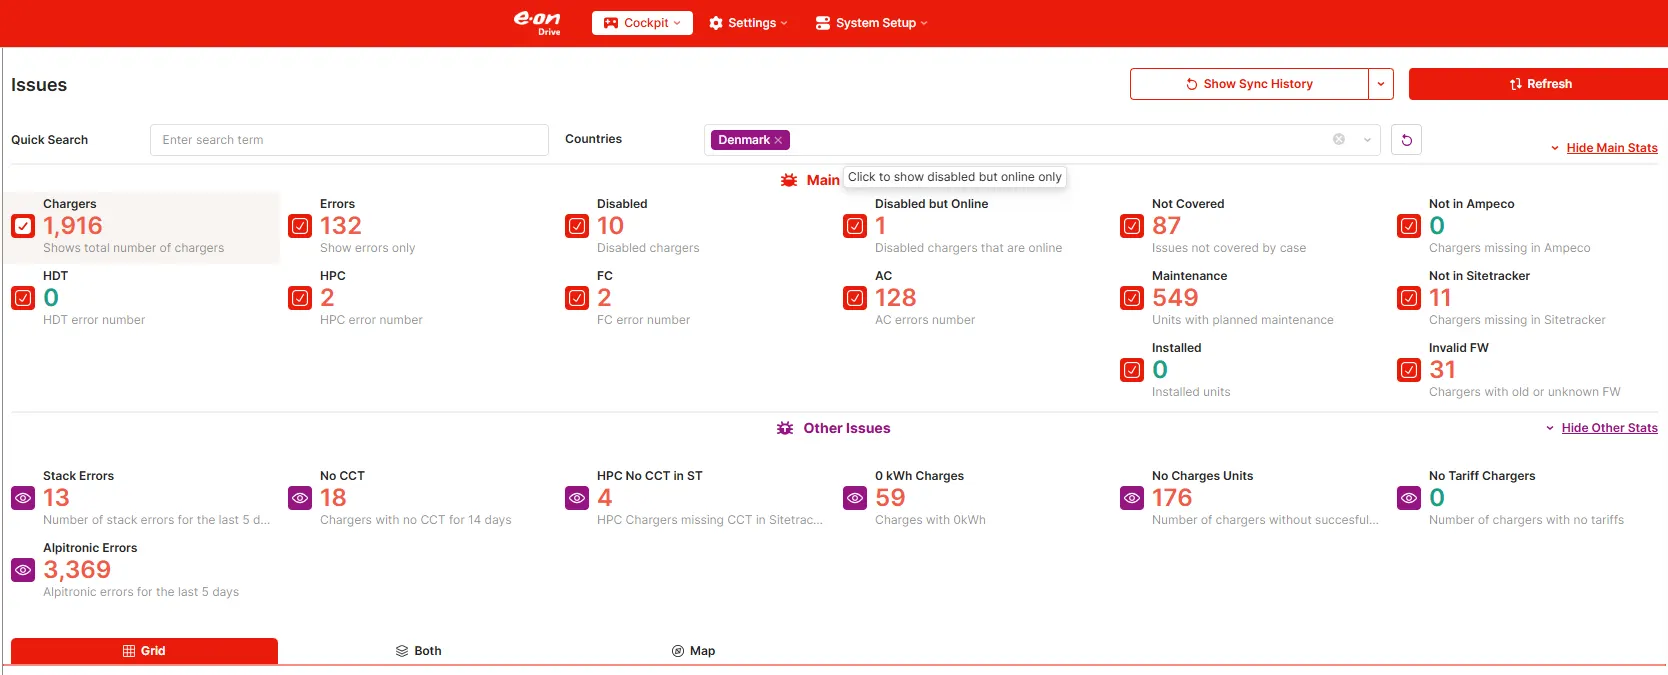Click the 'Other Issues' section title
The height and width of the screenshot is (675, 1668).
point(847,428)
